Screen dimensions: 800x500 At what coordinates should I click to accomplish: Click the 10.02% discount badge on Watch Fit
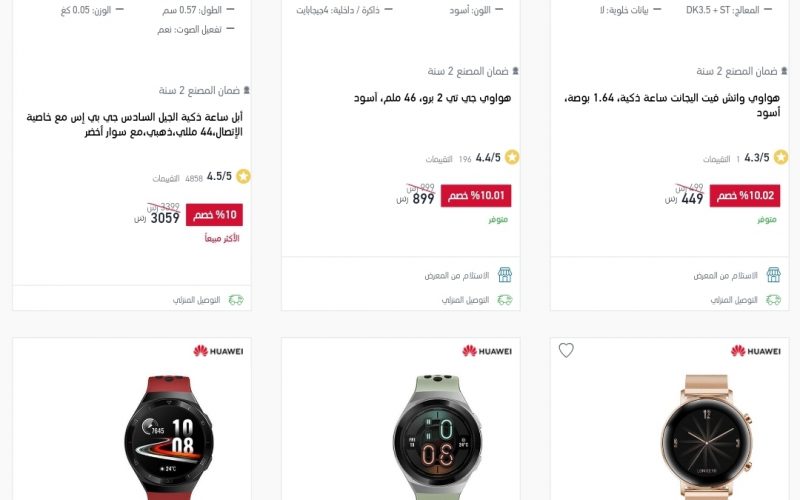(x=745, y=195)
